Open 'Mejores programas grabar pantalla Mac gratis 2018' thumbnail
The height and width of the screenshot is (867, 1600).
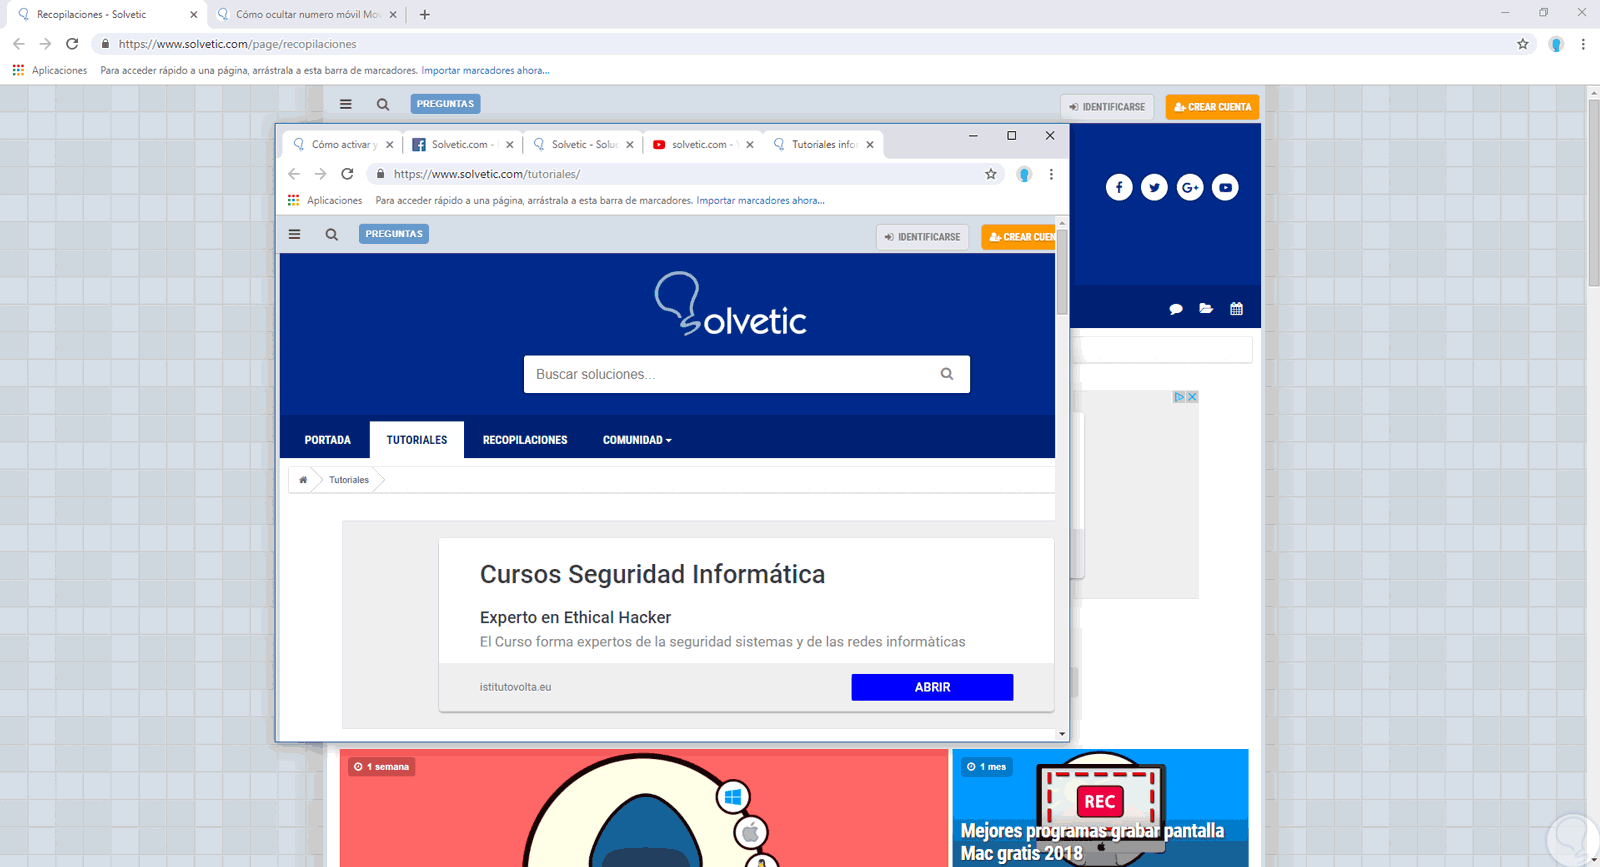point(1100,808)
